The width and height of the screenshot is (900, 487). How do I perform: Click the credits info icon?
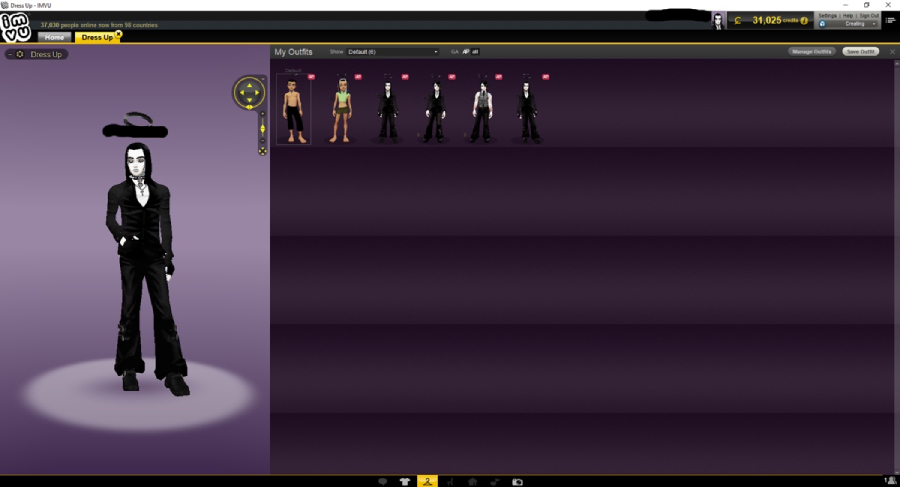tap(804, 21)
